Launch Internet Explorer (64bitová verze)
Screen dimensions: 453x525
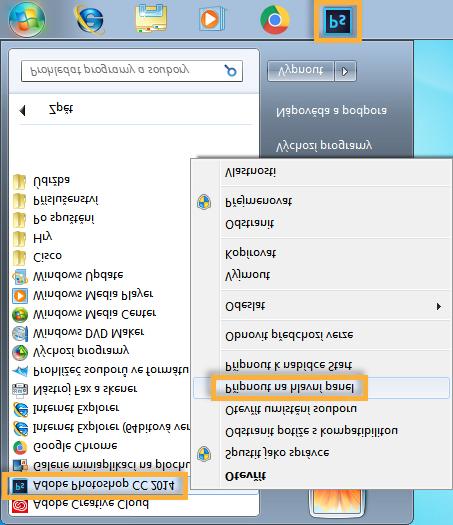[x=101, y=428]
